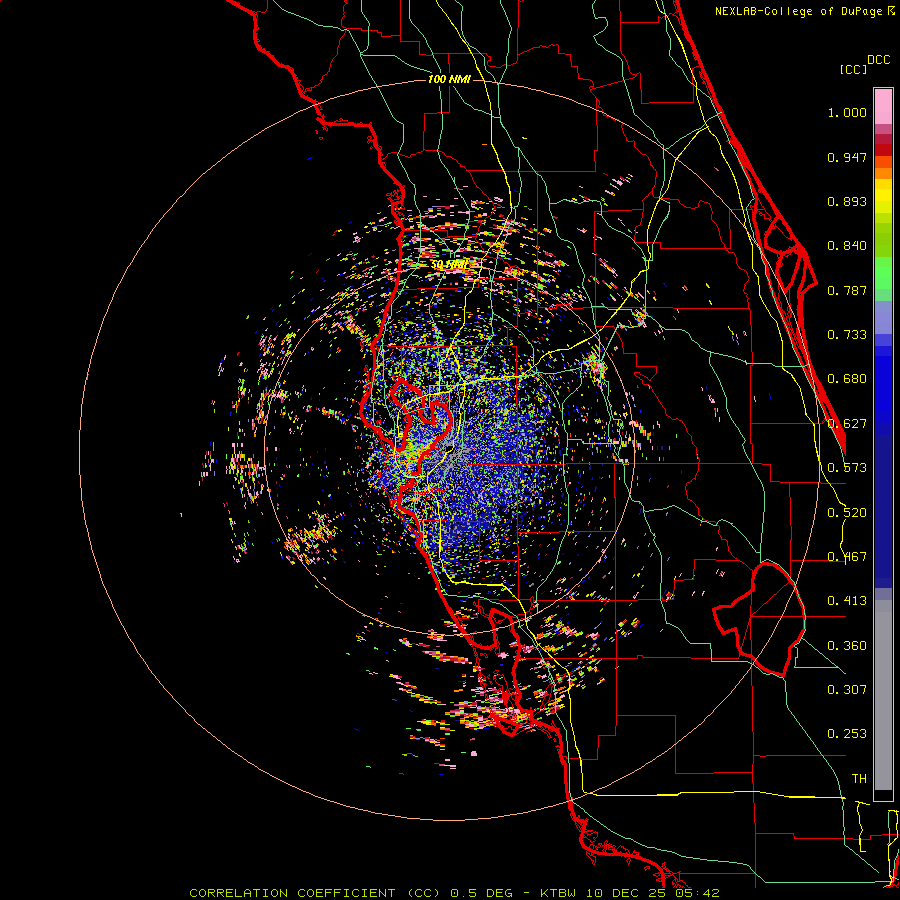Image resolution: width=900 pixels, height=900 pixels.
Task: Click the 0.787 color scale label
Action: tap(847, 290)
